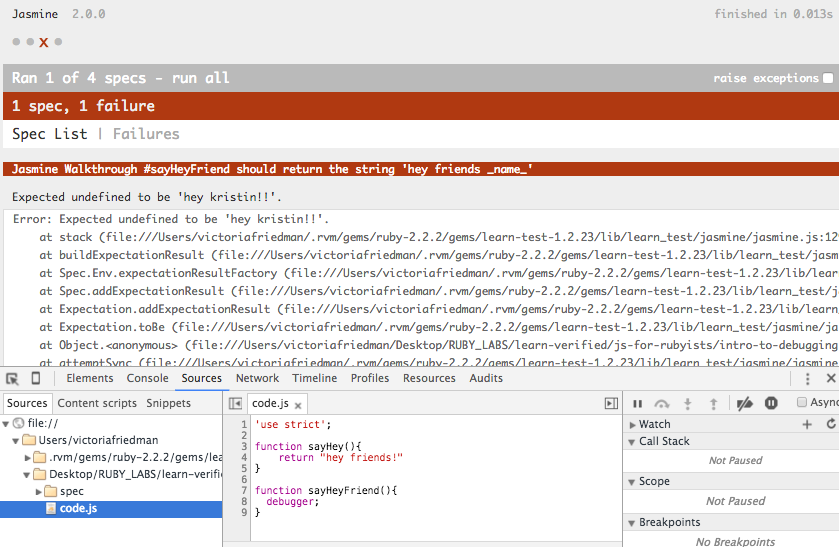The image size is (839, 547).
Task: Refresh watch expressions
Action: coord(831,424)
